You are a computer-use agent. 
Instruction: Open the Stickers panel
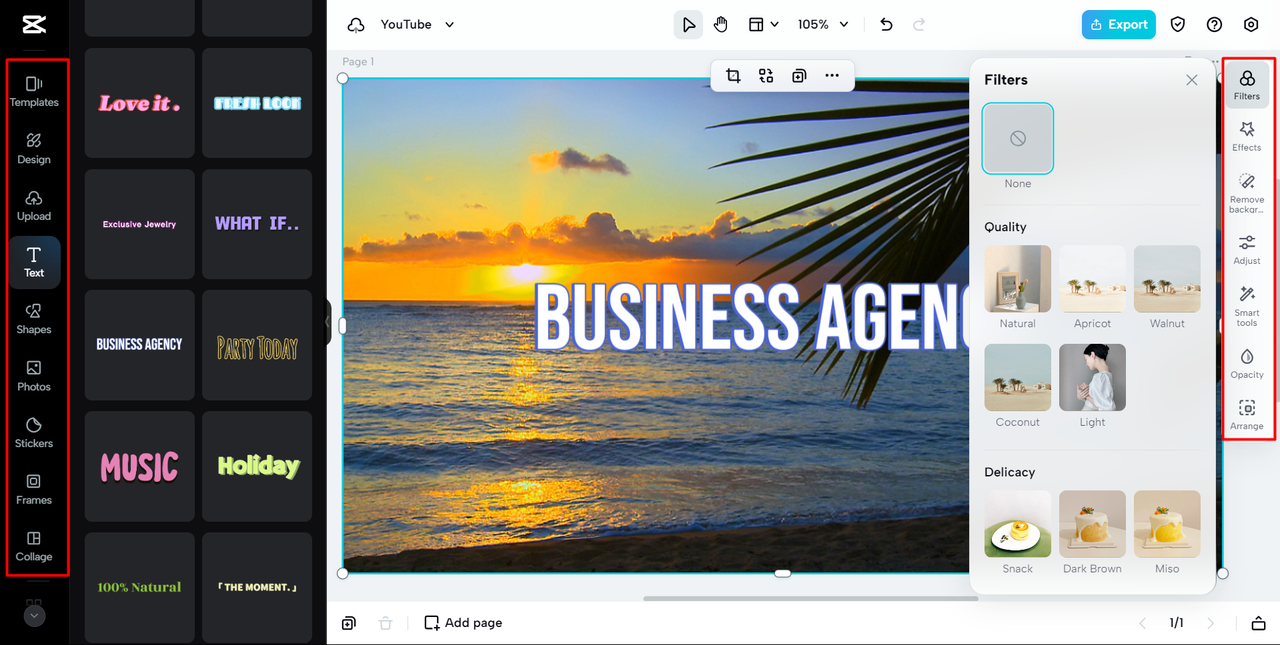coord(34,433)
